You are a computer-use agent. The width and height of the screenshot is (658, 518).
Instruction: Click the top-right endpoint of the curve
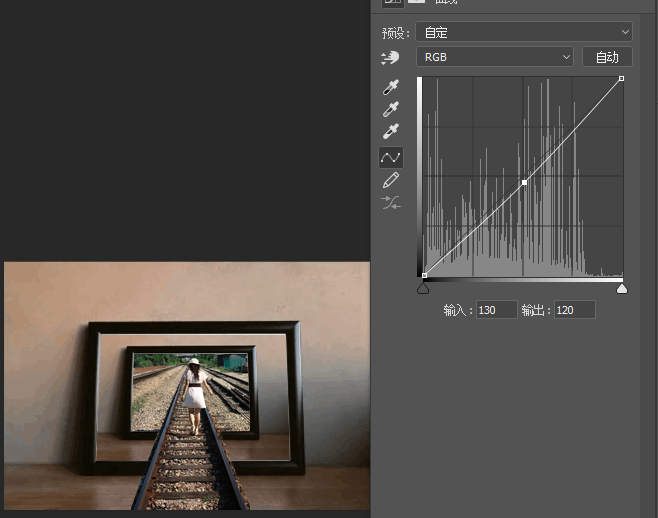pos(621,78)
